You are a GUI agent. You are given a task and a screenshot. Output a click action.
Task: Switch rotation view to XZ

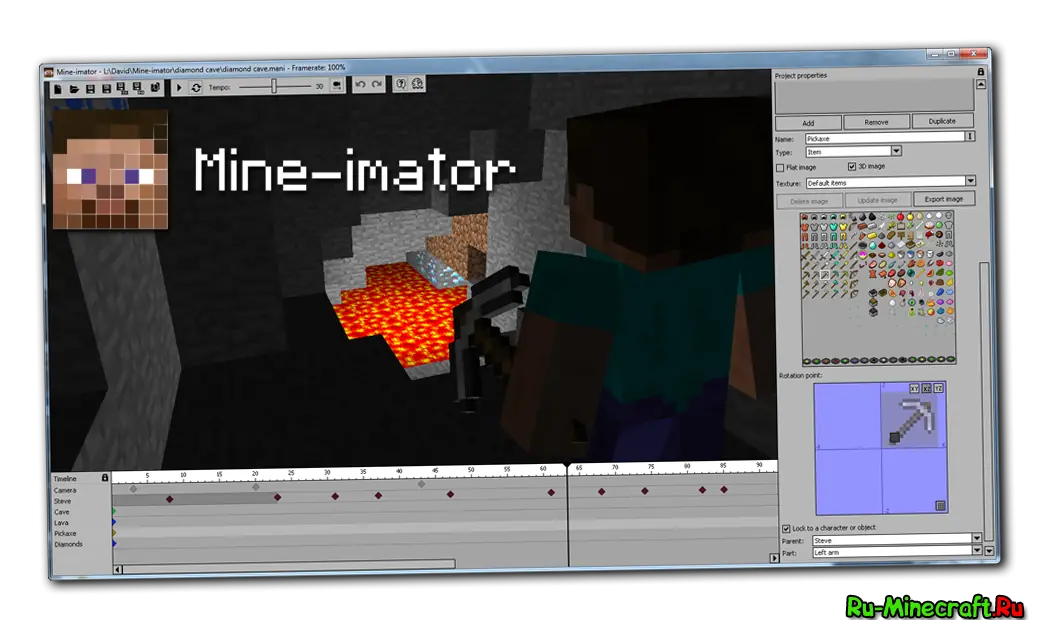pos(927,389)
